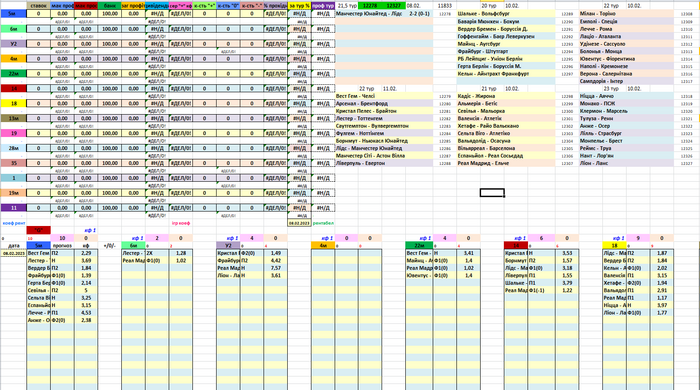Select match 'Манчестер Юнайтед - Лідс' at top
The height and width of the screenshot is (390, 700).
(x=369, y=14)
